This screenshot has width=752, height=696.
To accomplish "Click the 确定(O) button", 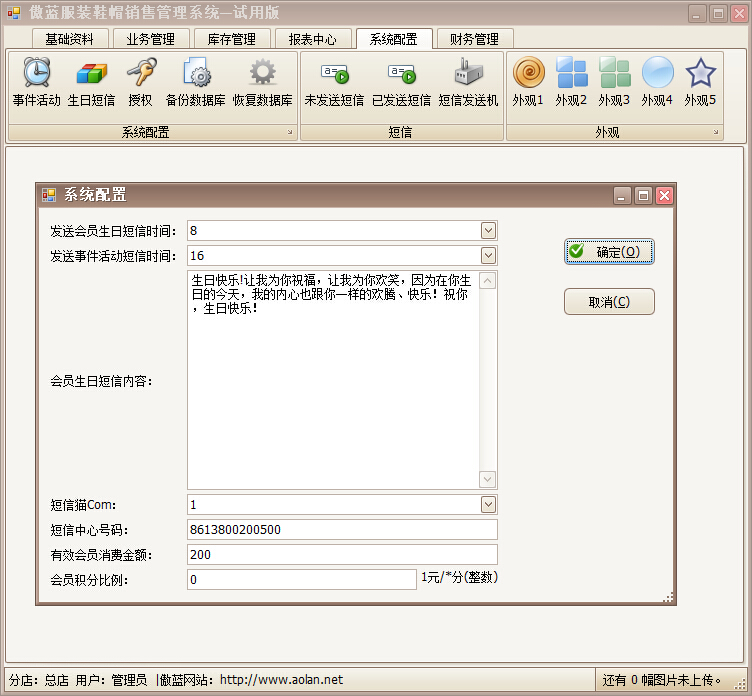I will point(609,252).
